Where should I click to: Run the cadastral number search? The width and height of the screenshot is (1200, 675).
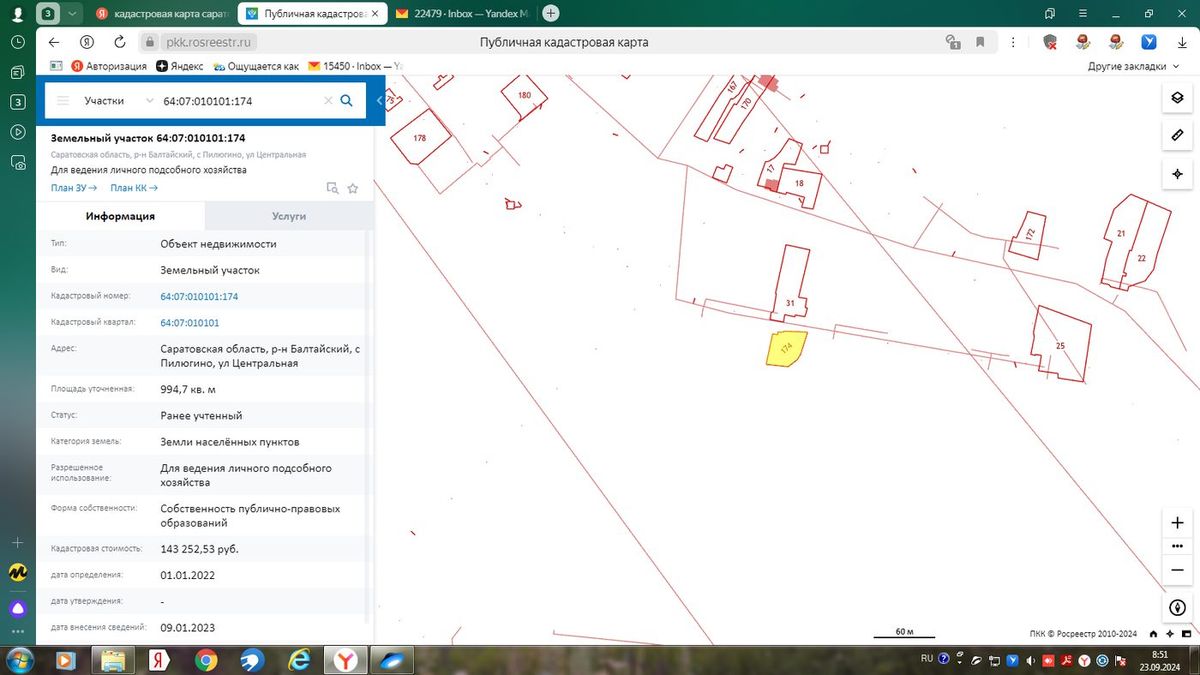pos(347,100)
